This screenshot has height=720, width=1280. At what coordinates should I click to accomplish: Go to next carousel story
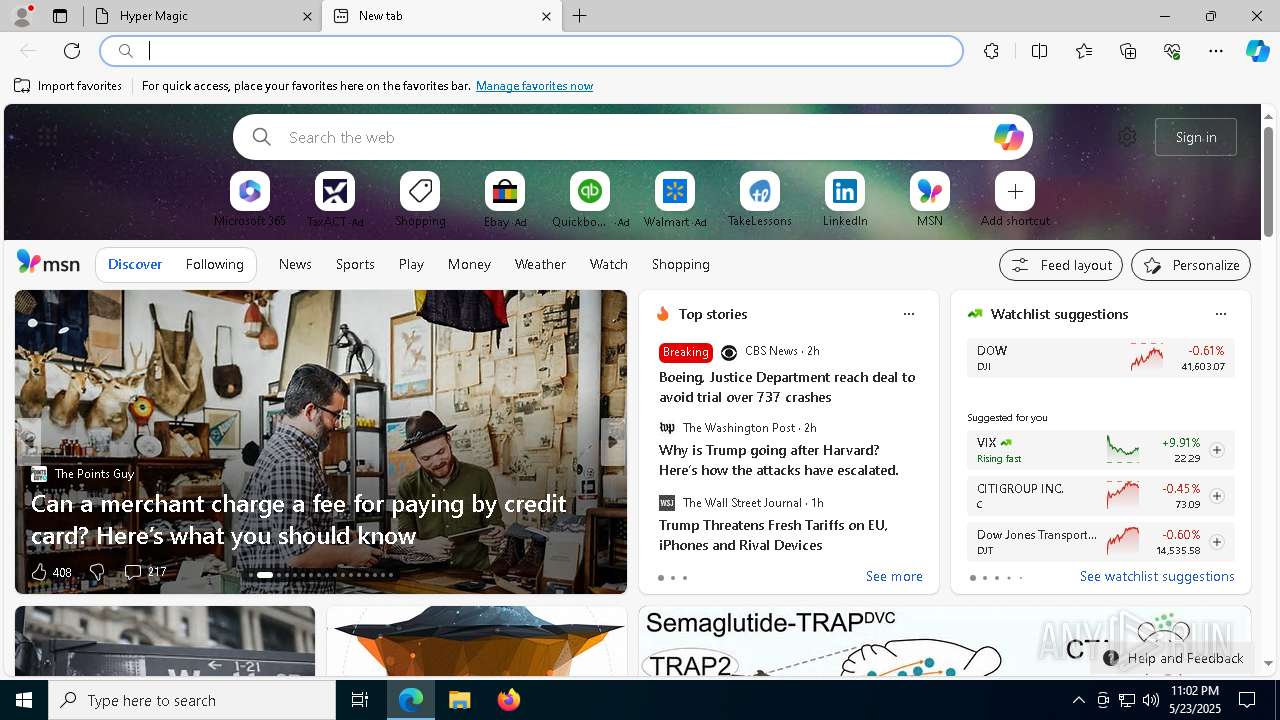click(x=613, y=441)
